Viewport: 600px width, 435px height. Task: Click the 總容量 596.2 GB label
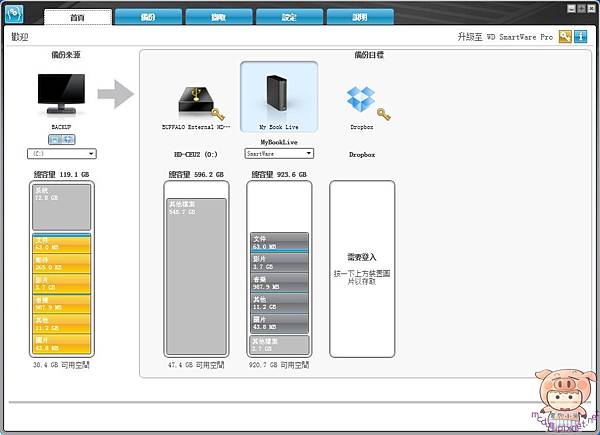coord(196,174)
